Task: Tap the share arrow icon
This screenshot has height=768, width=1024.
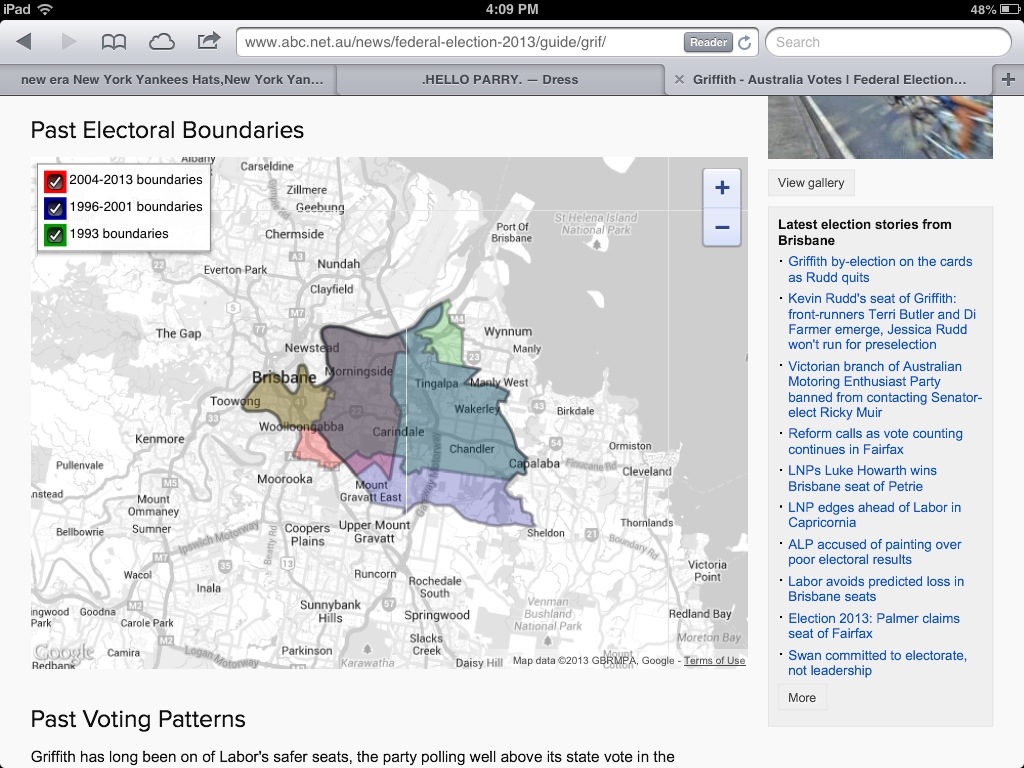Action: click(208, 42)
